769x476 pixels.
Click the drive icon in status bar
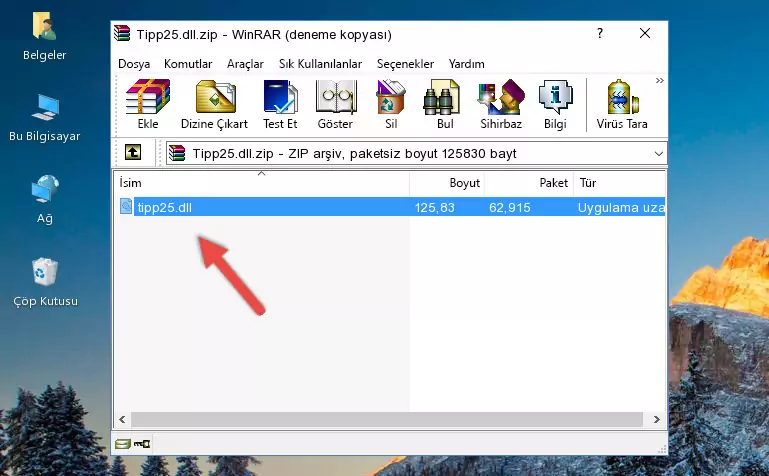tap(122, 444)
